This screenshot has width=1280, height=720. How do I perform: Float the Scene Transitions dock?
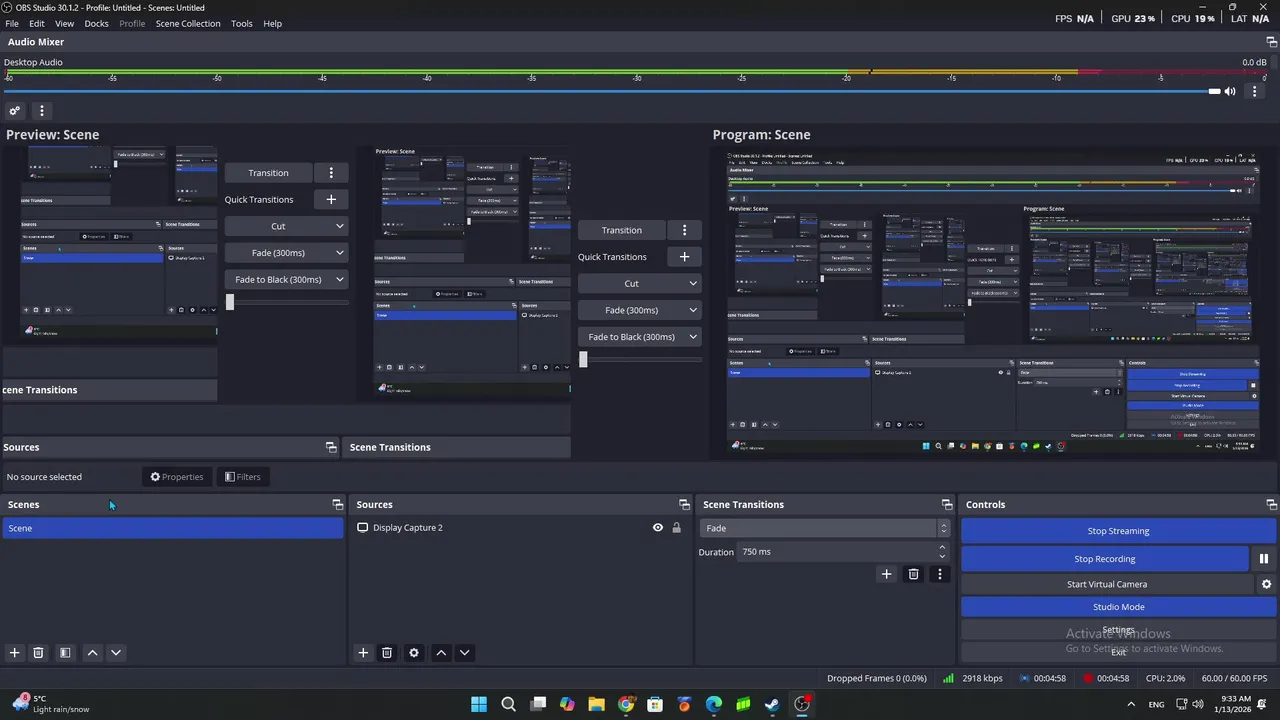click(947, 505)
